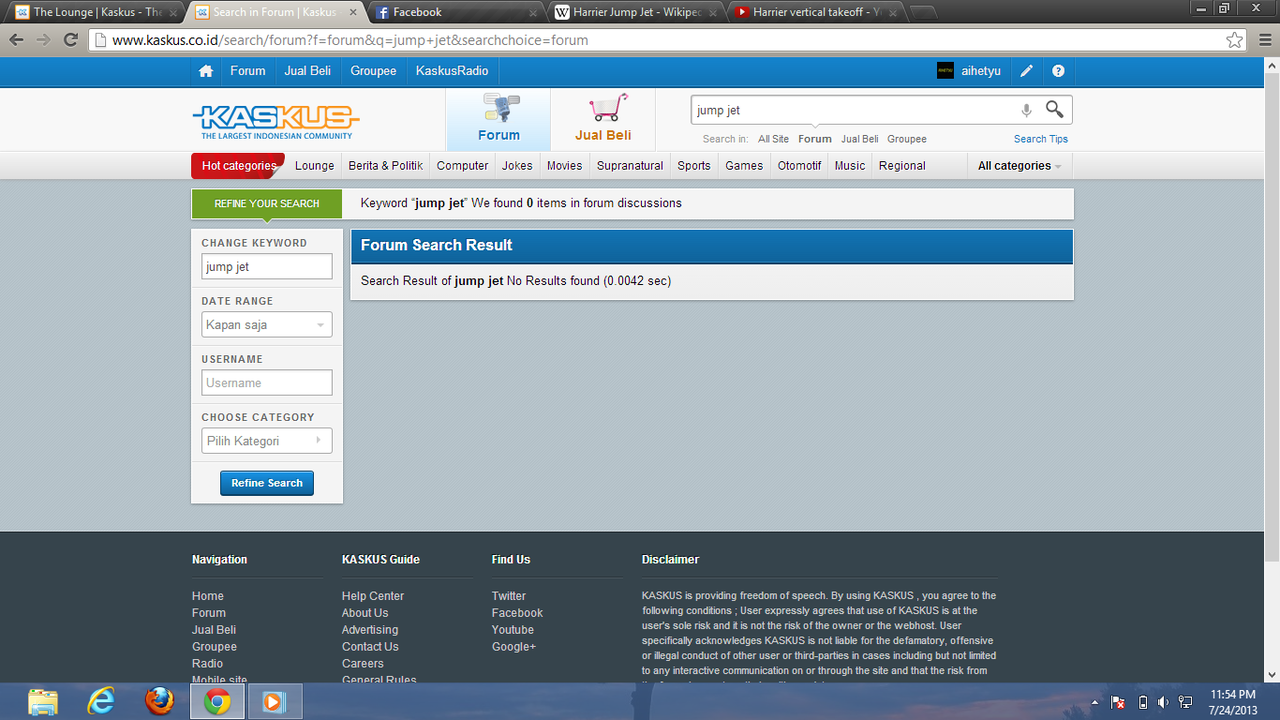Click the Change Keyword input field
This screenshot has height=720, width=1280.
tap(267, 267)
